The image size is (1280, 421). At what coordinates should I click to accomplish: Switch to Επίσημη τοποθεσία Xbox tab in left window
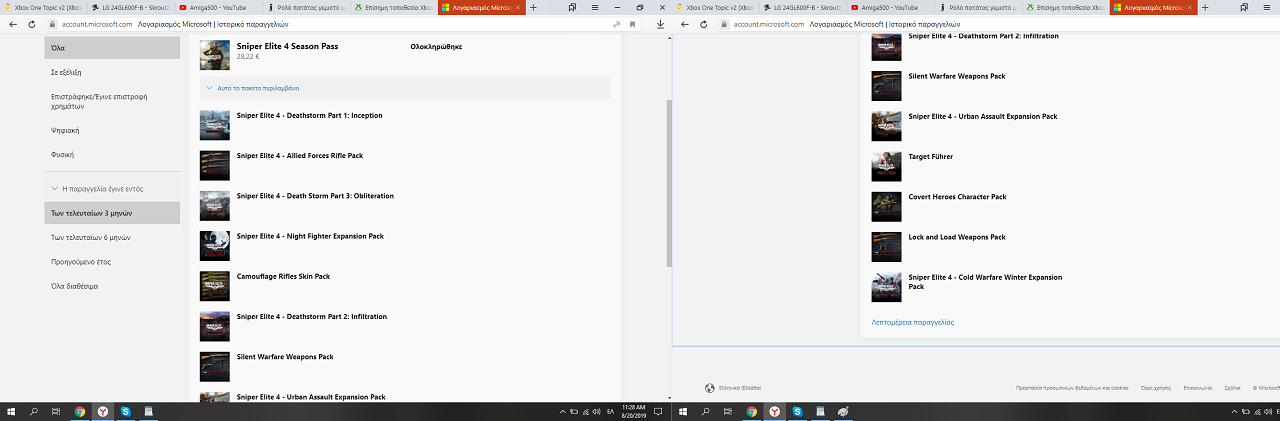coord(394,7)
